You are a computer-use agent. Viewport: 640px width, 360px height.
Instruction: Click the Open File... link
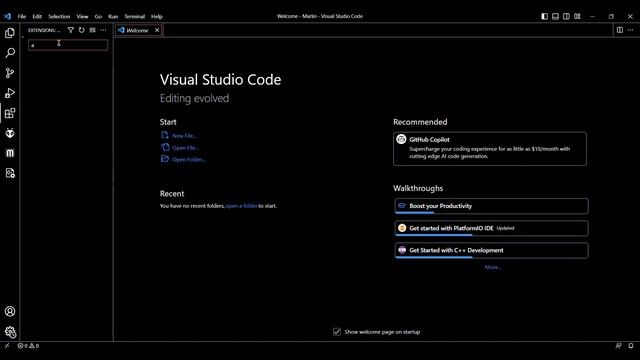click(180, 148)
